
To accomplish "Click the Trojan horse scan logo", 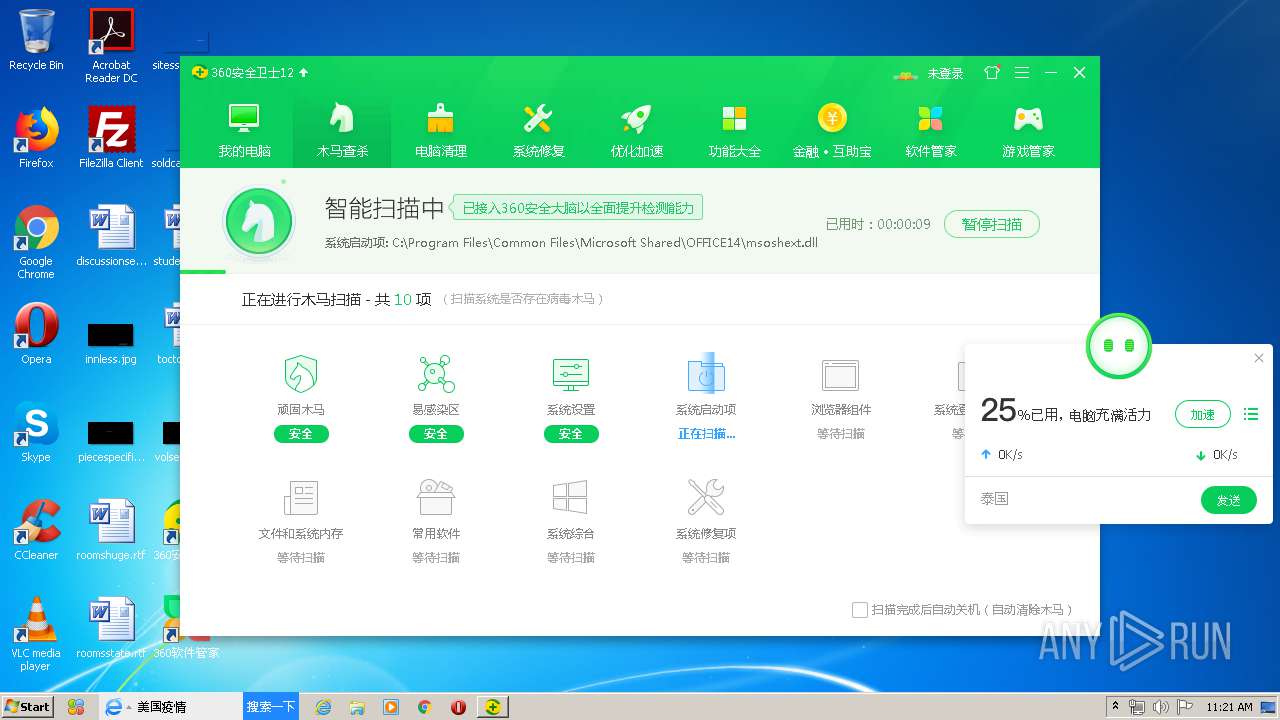I will coord(259,222).
